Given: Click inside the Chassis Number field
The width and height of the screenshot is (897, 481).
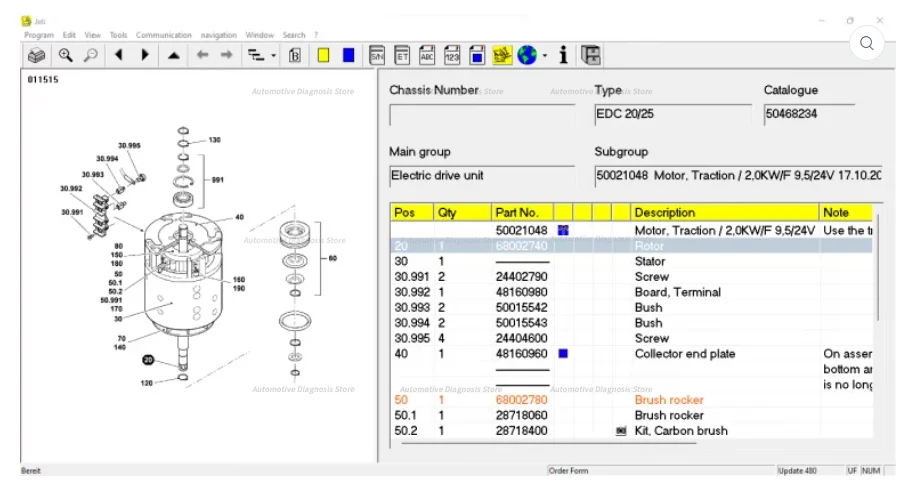Looking at the screenshot, I should point(482,114).
